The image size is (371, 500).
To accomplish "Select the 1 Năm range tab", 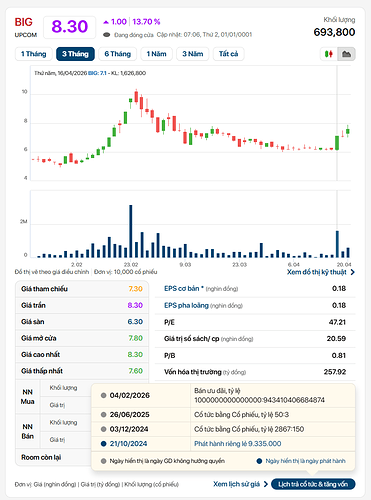I will pyautogui.click(x=156, y=54).
